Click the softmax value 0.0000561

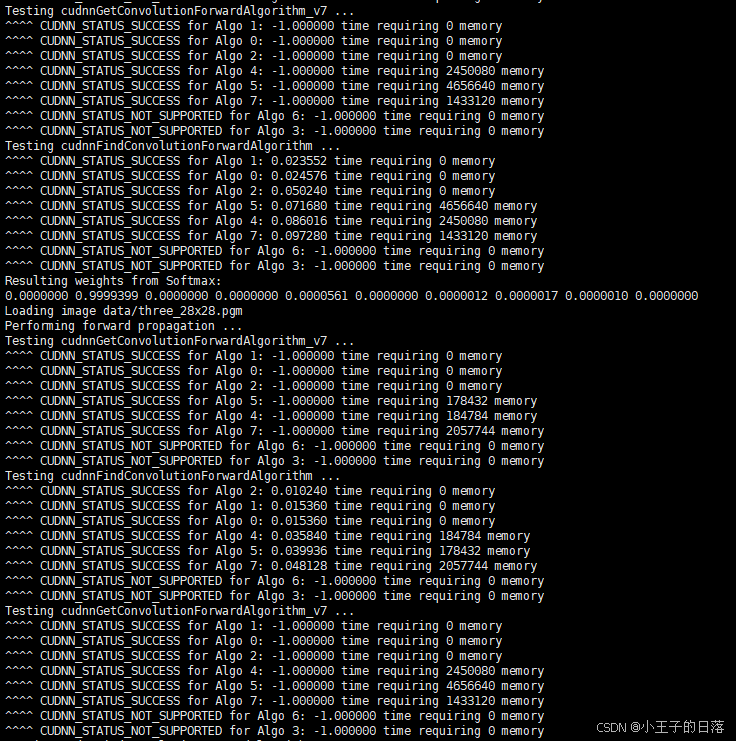coord(317,296)
